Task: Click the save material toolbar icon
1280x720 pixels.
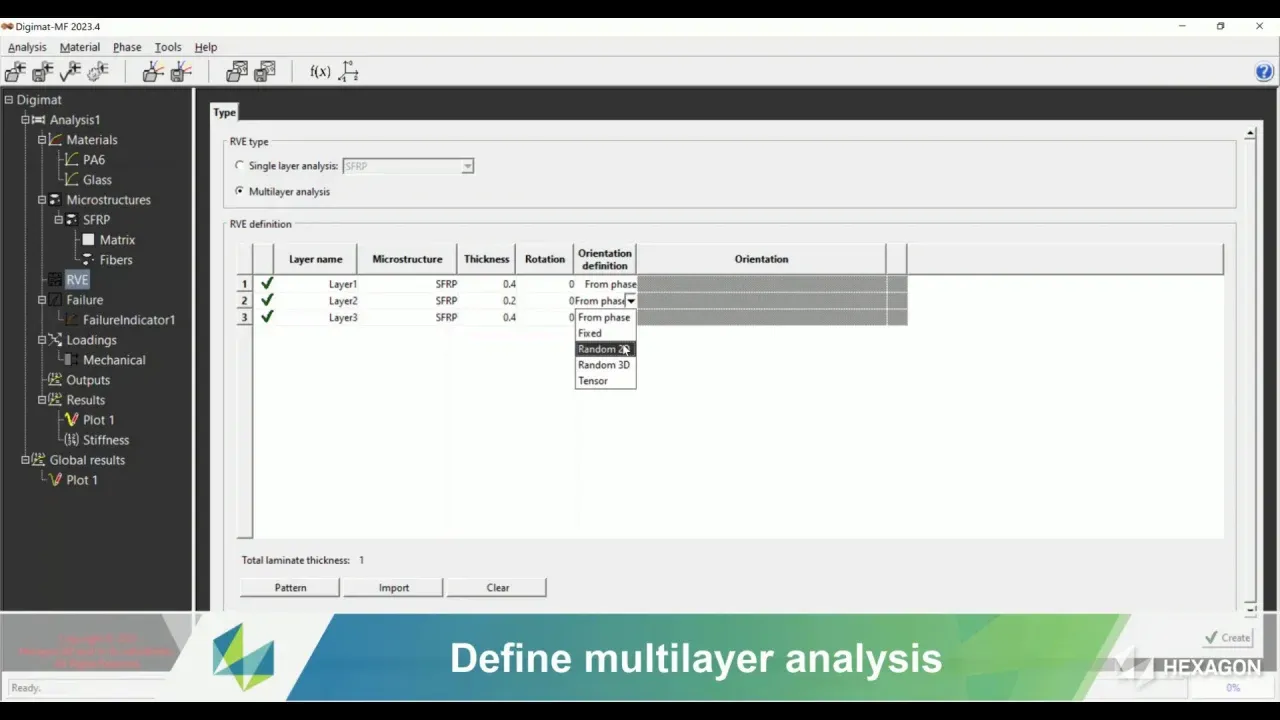Action: tap(181, 72)
